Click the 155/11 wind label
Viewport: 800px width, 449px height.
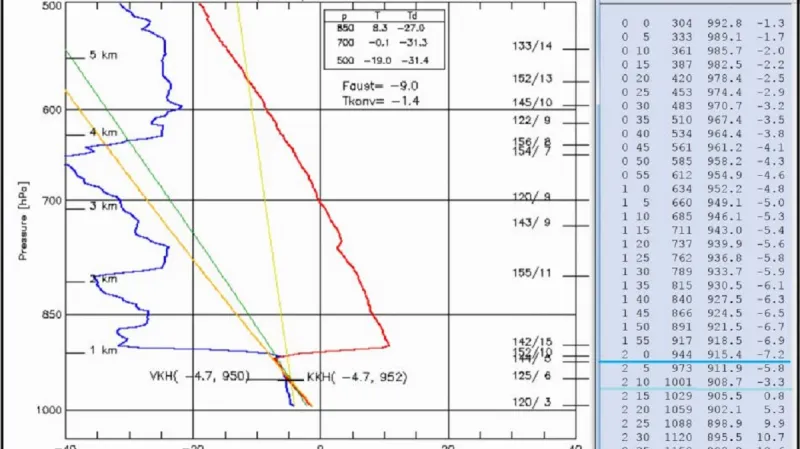pos(531,273)
